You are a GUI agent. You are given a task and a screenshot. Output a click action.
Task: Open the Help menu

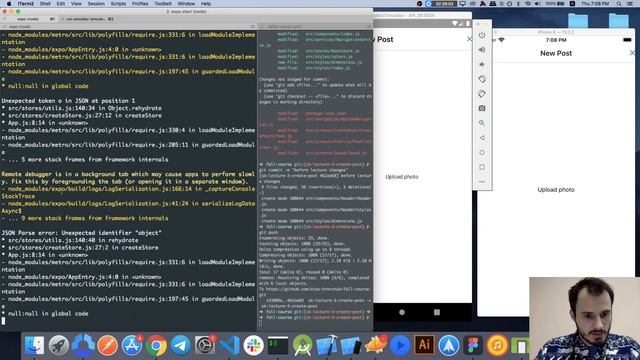point(206,4)
